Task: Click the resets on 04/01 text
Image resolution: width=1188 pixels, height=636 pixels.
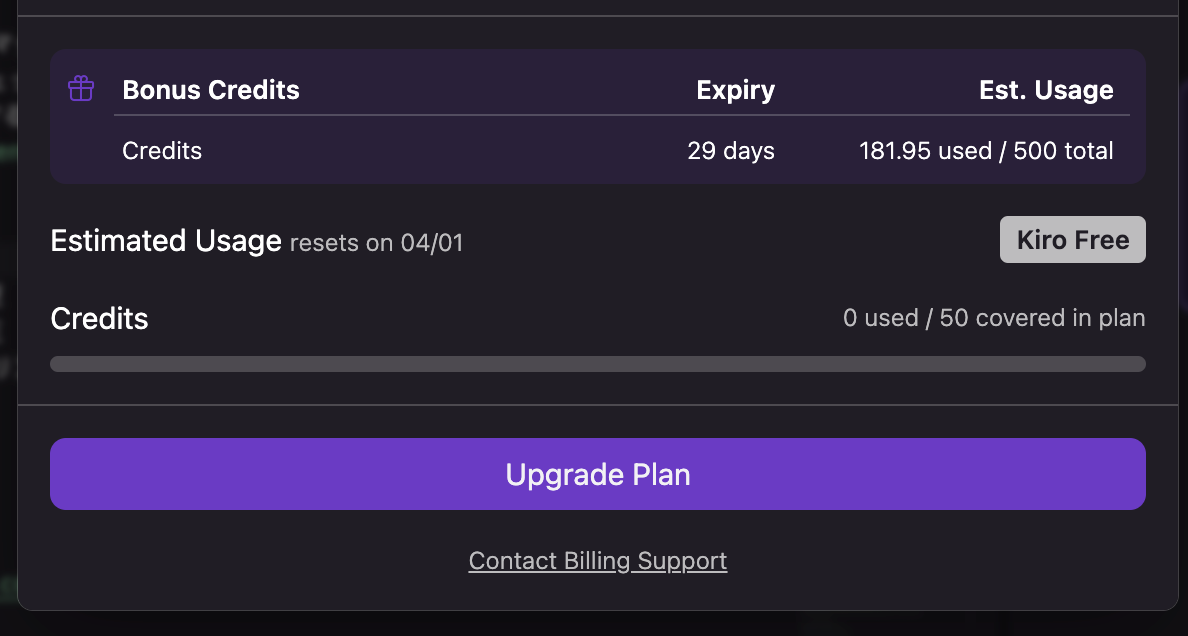Action: click(377, 243)
